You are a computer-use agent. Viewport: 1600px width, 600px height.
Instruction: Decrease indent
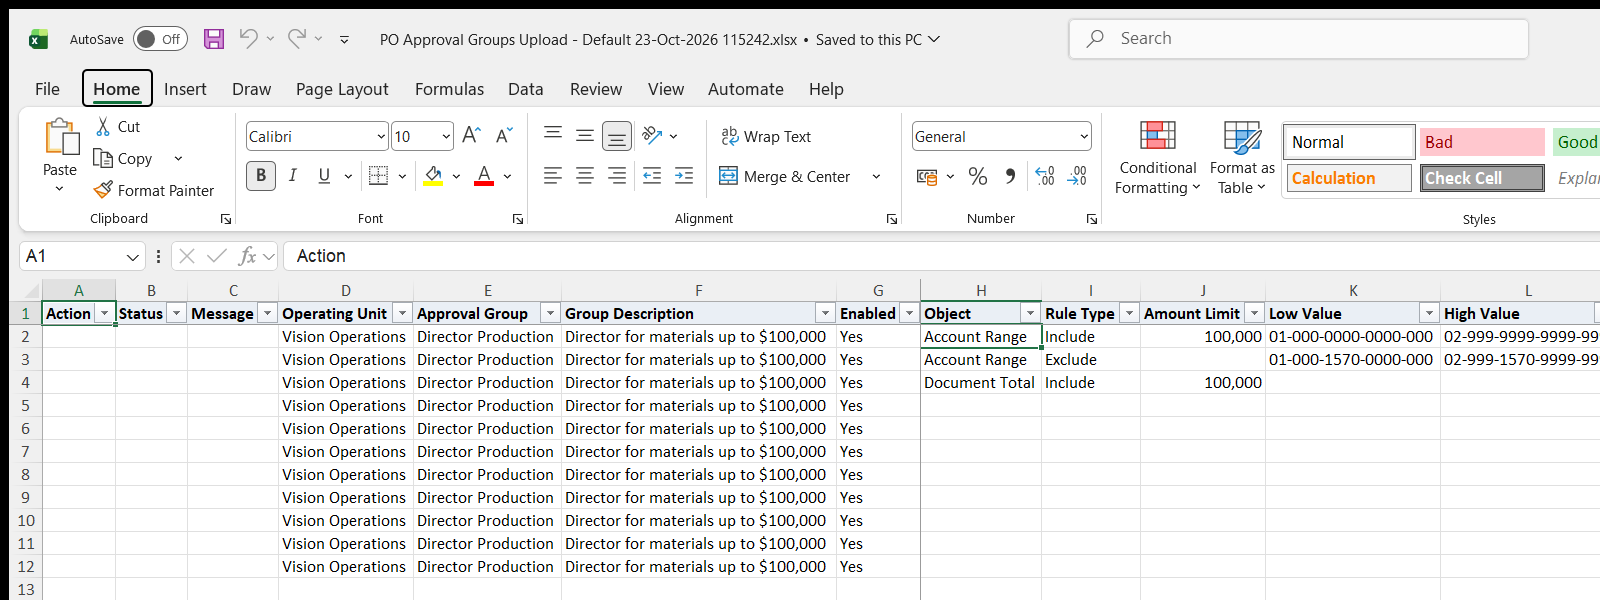pos(652,176)
